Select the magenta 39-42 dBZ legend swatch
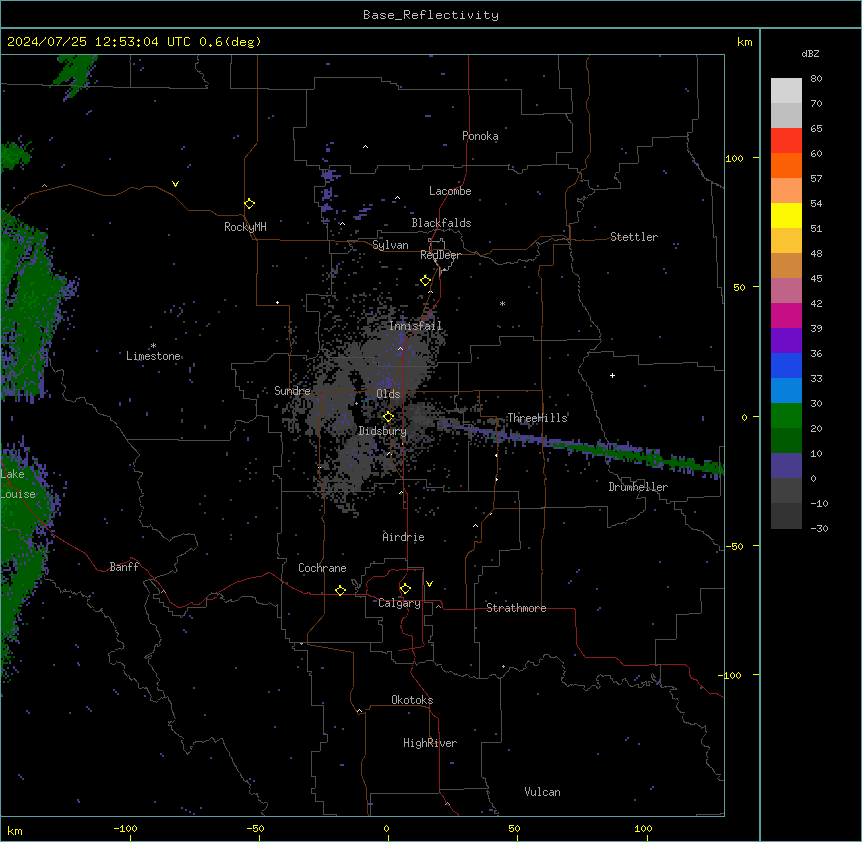Screen dimensions: 862x842 (786, 315)
